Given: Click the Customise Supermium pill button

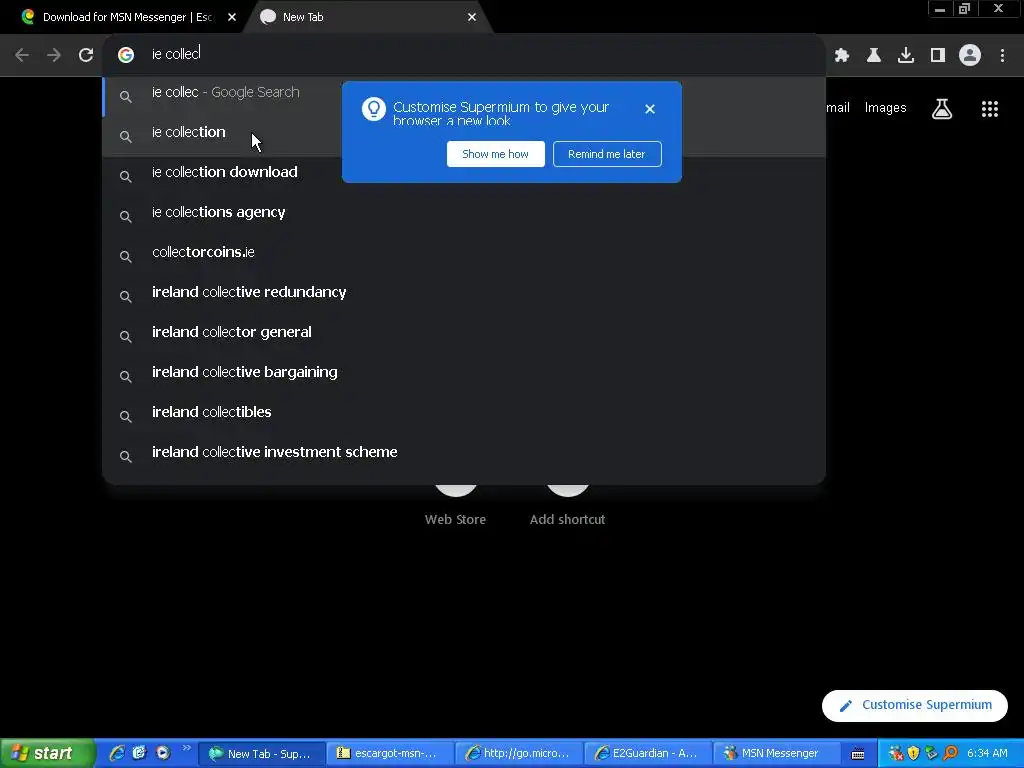Looking at the screenshot, I should coord(915,705).
